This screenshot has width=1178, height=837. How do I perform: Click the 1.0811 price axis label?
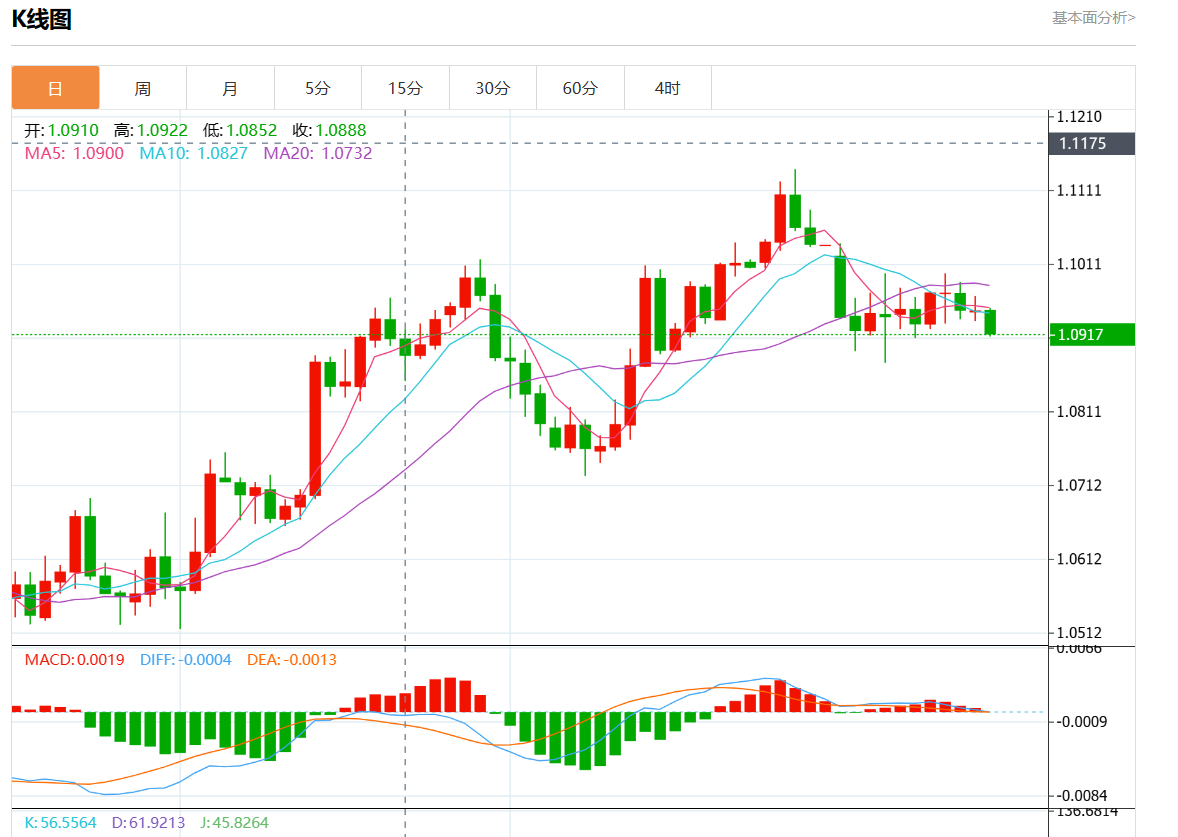pyautogui.click(x=1079, y=412)
